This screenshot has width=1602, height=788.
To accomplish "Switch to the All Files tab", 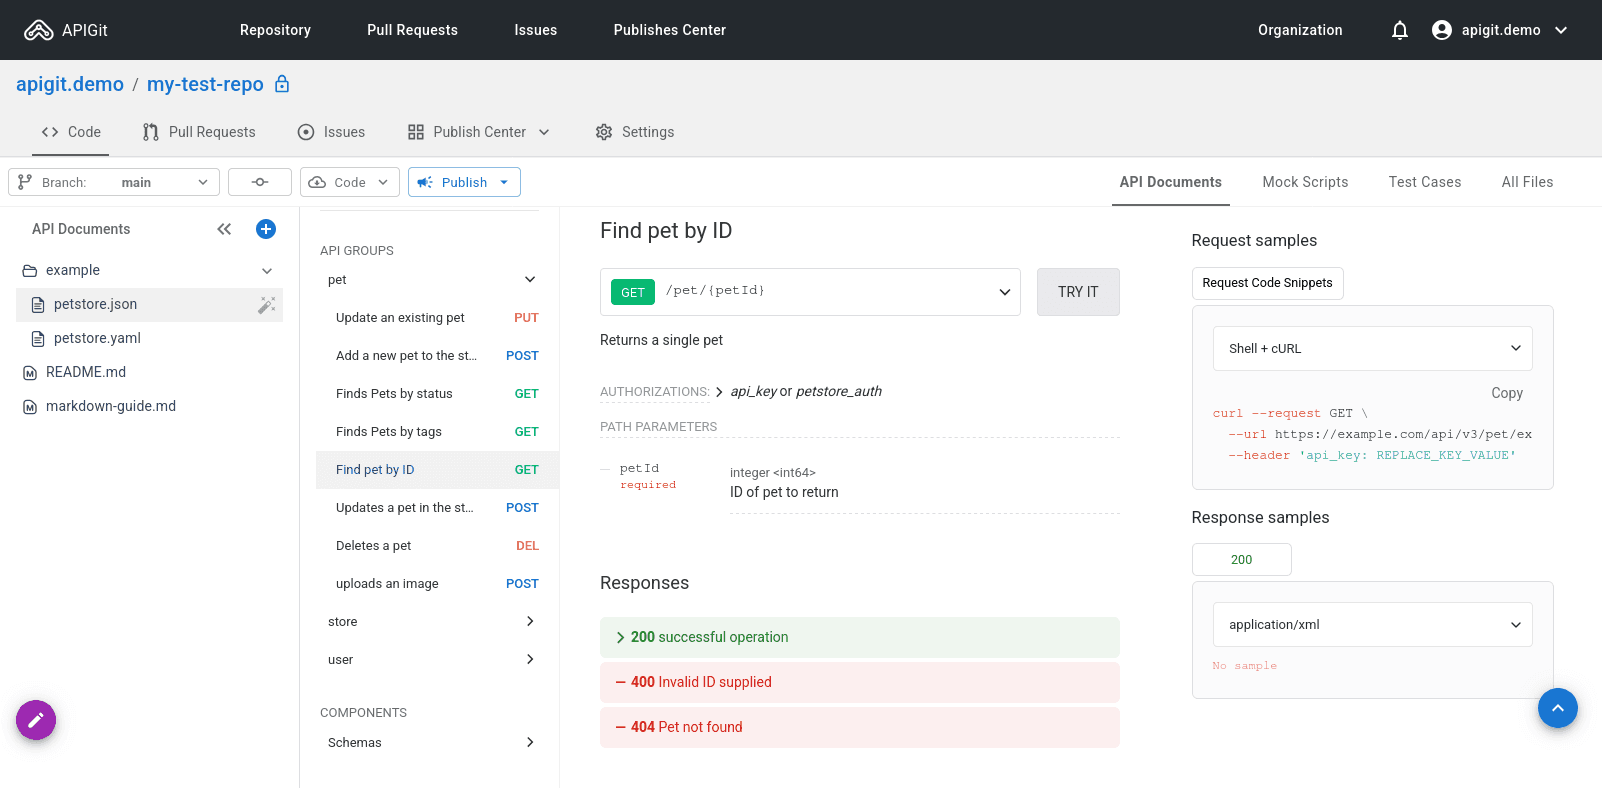I will (x=1527, y=182).
